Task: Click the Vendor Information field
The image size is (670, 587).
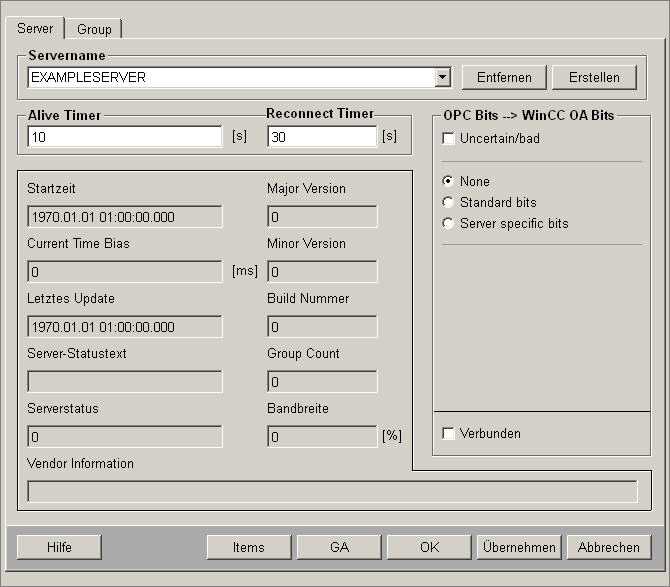Action: [x=332, y=491]
